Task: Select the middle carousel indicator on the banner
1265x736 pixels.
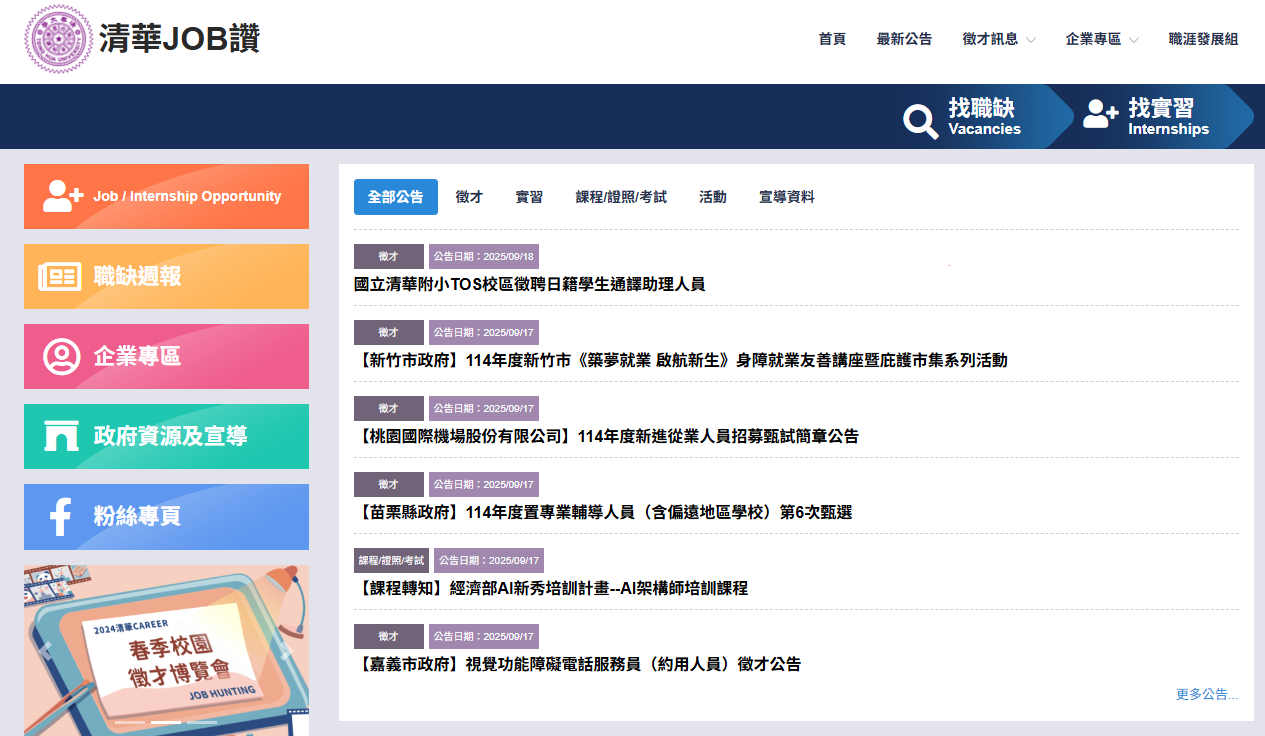Action: (166, 722)
